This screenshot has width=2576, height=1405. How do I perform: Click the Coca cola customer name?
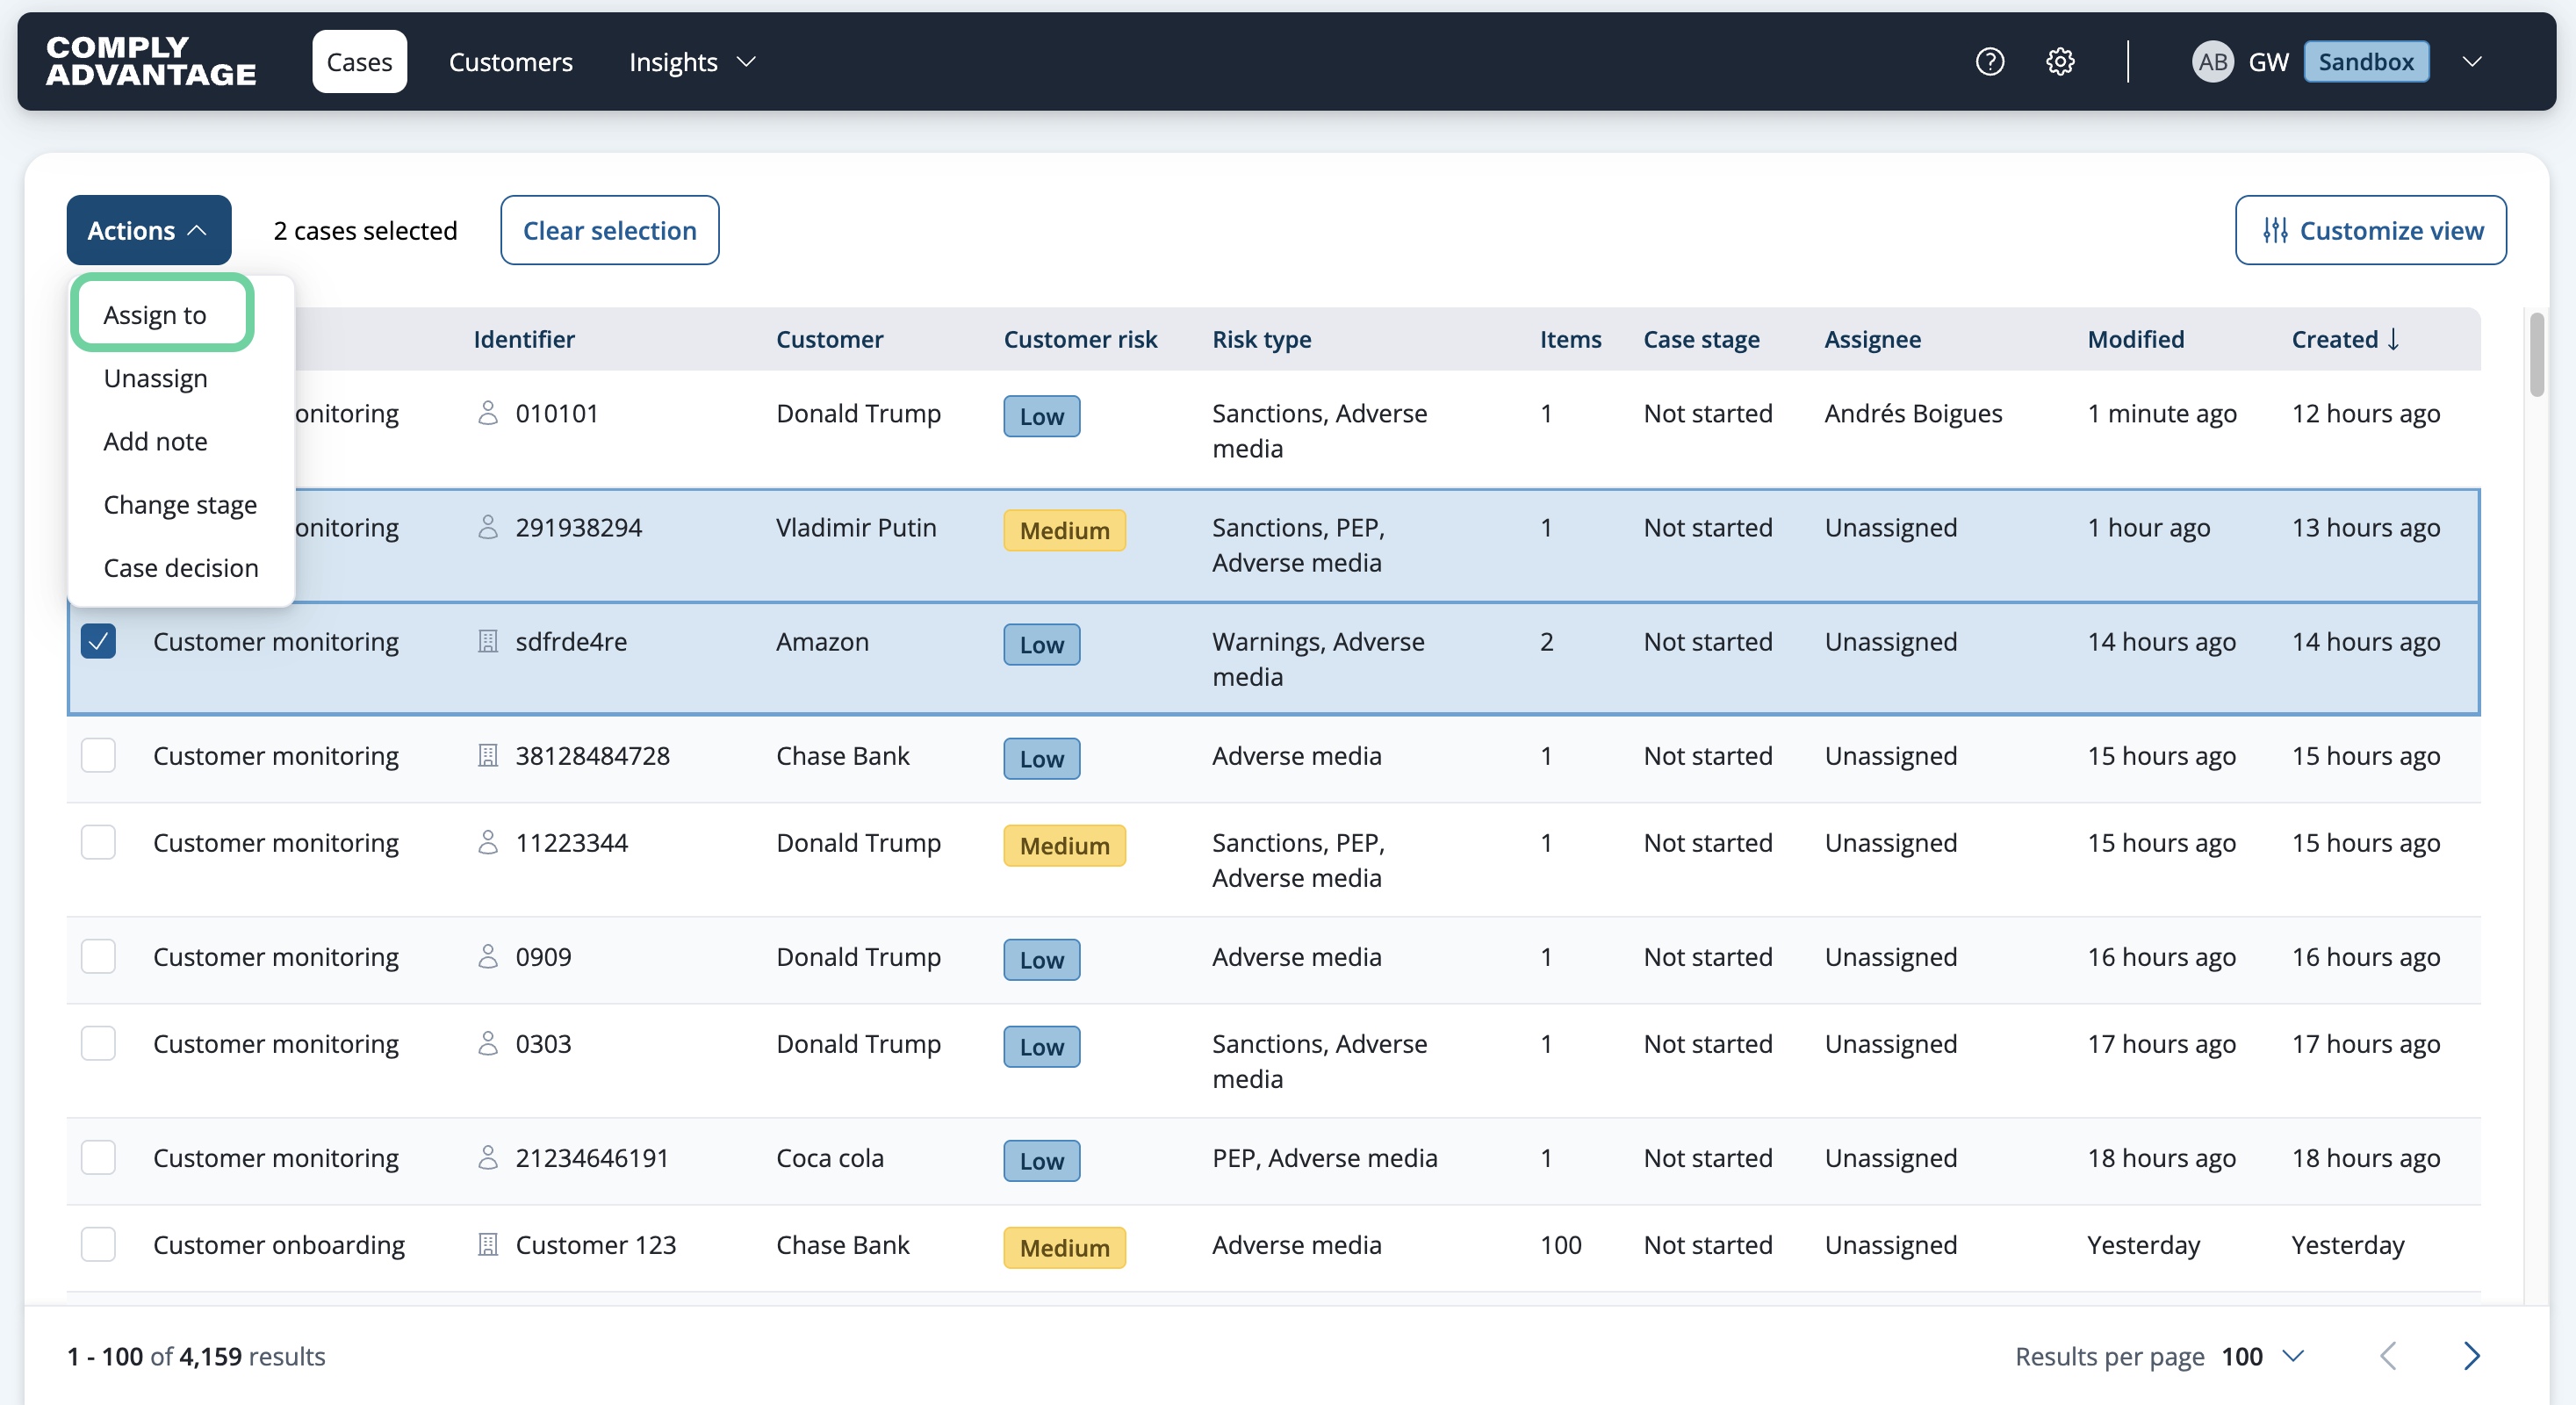(830, 1157)
